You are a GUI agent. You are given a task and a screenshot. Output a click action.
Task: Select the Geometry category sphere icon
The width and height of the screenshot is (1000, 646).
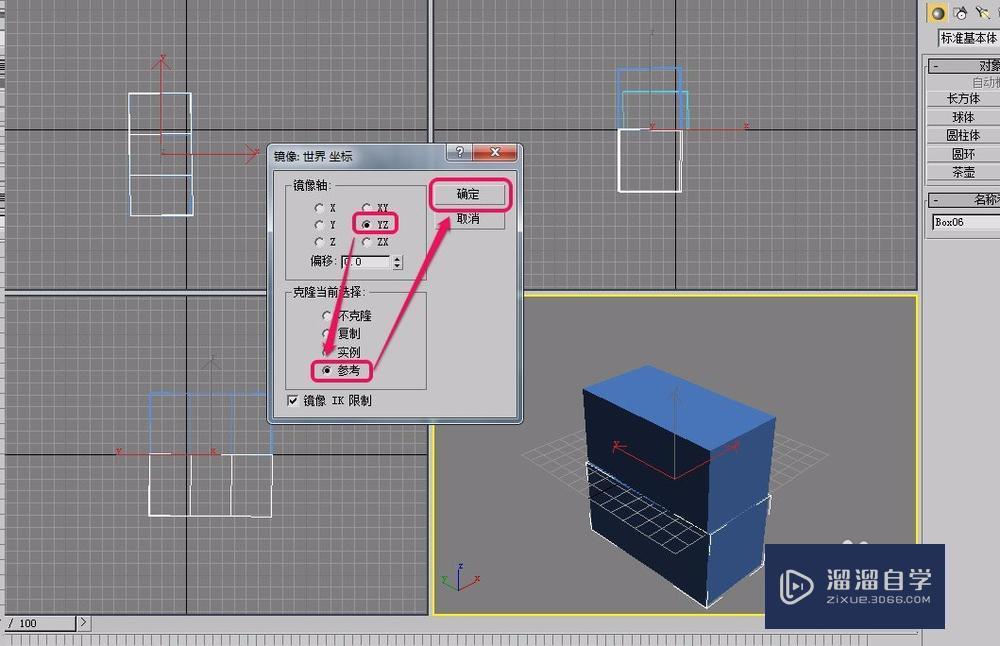click(938, 13)
